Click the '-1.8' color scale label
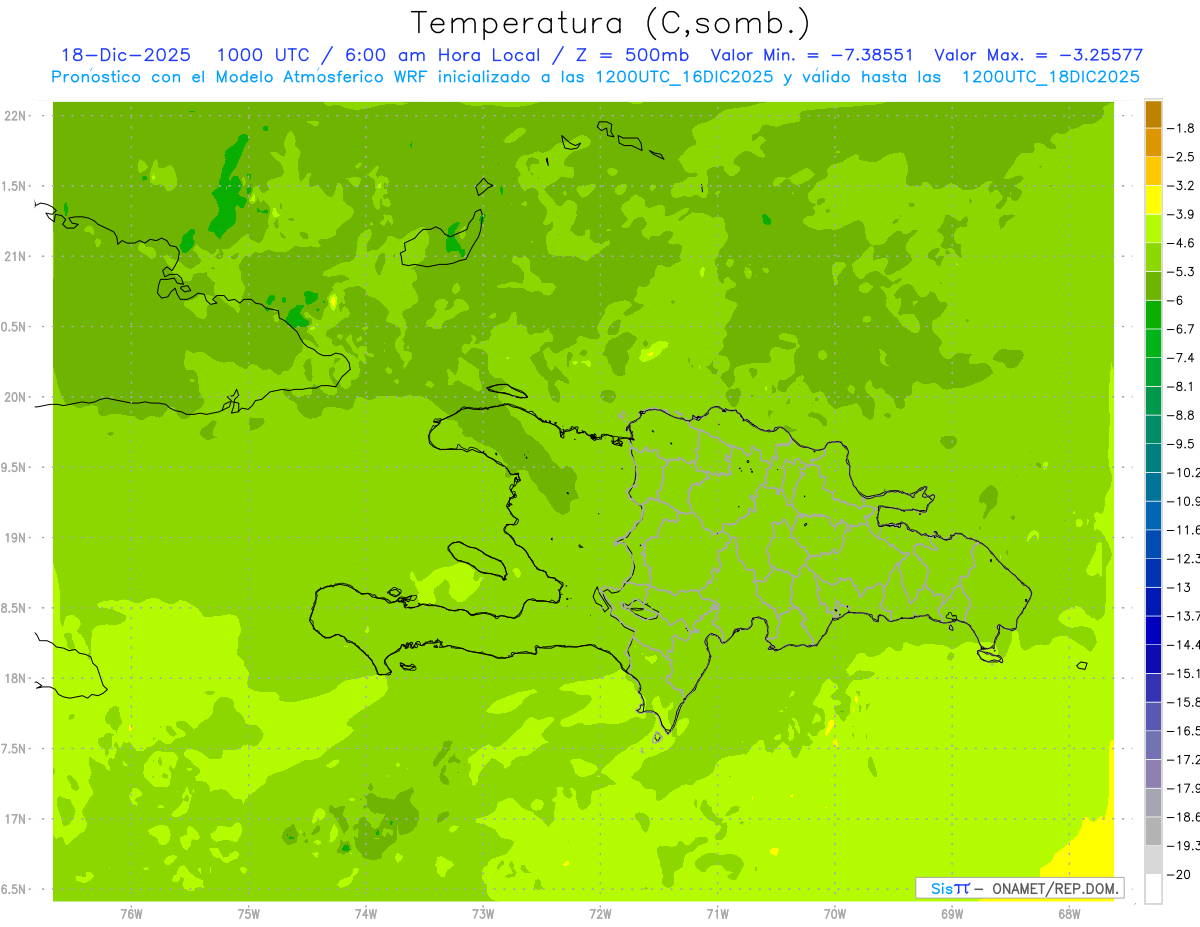 (1182, 128)
